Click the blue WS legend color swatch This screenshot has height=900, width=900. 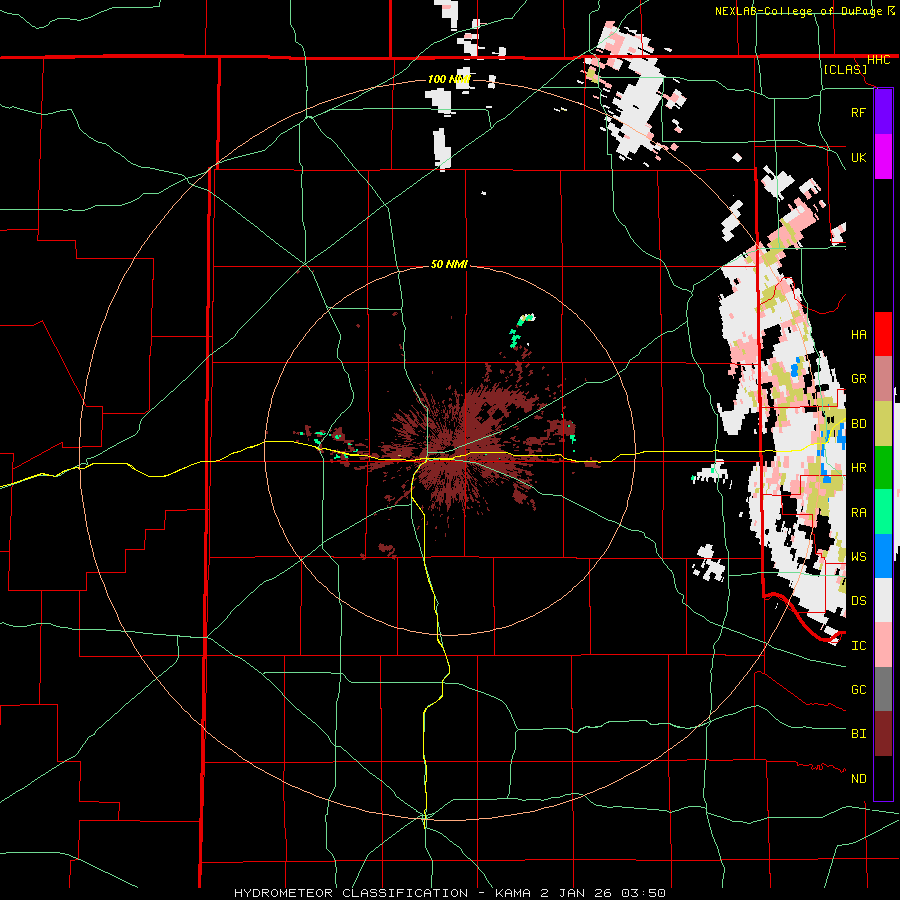883,556
